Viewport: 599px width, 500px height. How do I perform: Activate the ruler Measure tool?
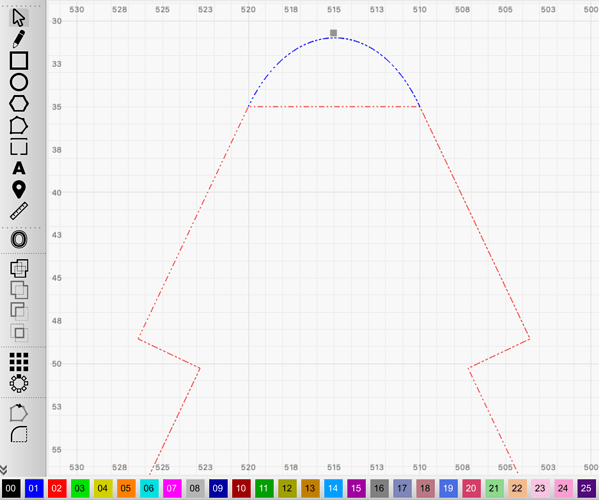click(x=19, y=211)
